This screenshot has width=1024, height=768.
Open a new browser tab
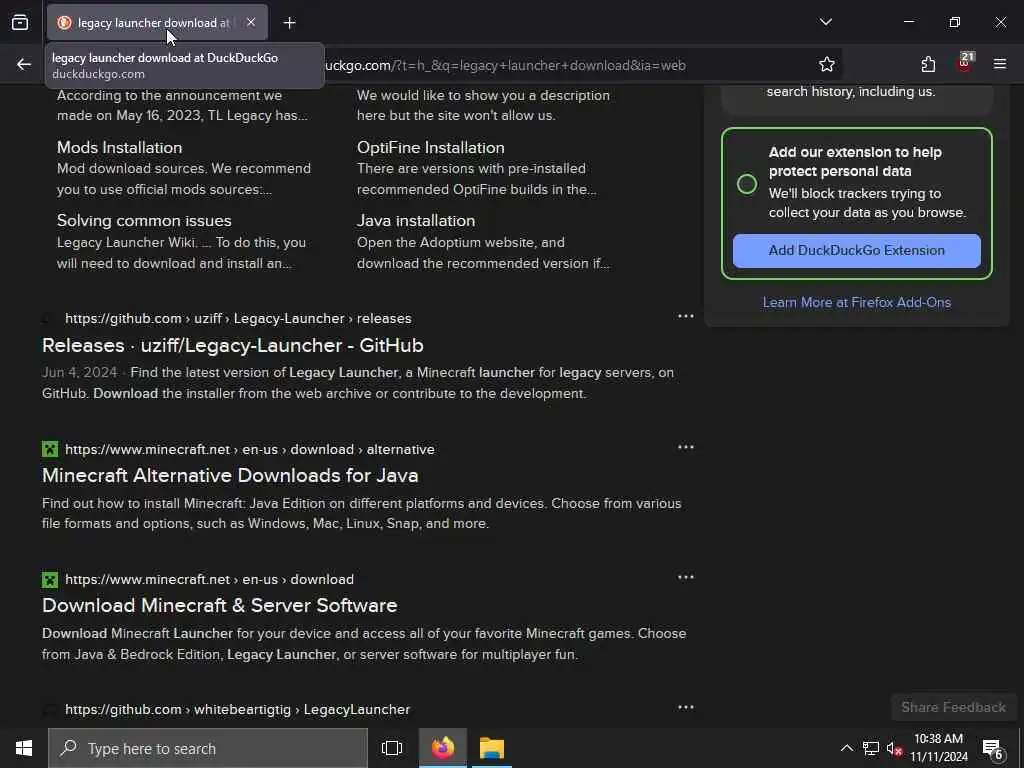289,23
